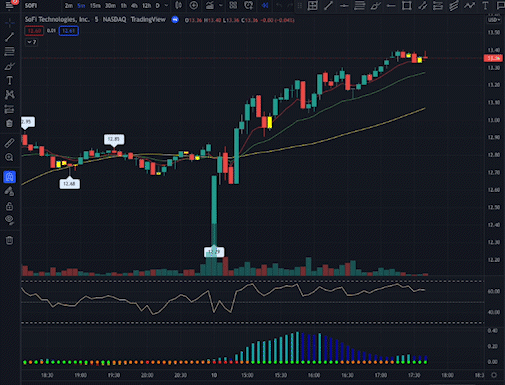Open the indicators dialog

click(210, 5)
